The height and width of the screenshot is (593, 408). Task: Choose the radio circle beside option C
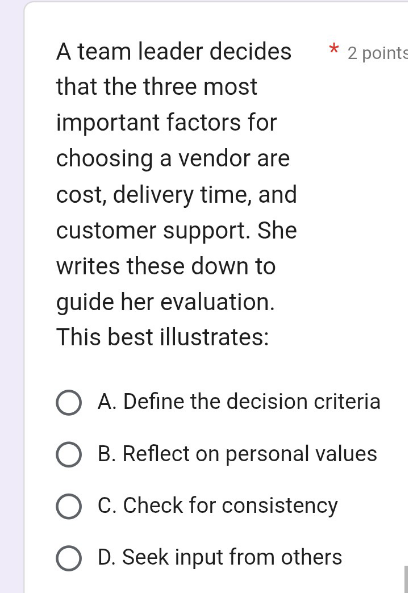coord(69,506)
